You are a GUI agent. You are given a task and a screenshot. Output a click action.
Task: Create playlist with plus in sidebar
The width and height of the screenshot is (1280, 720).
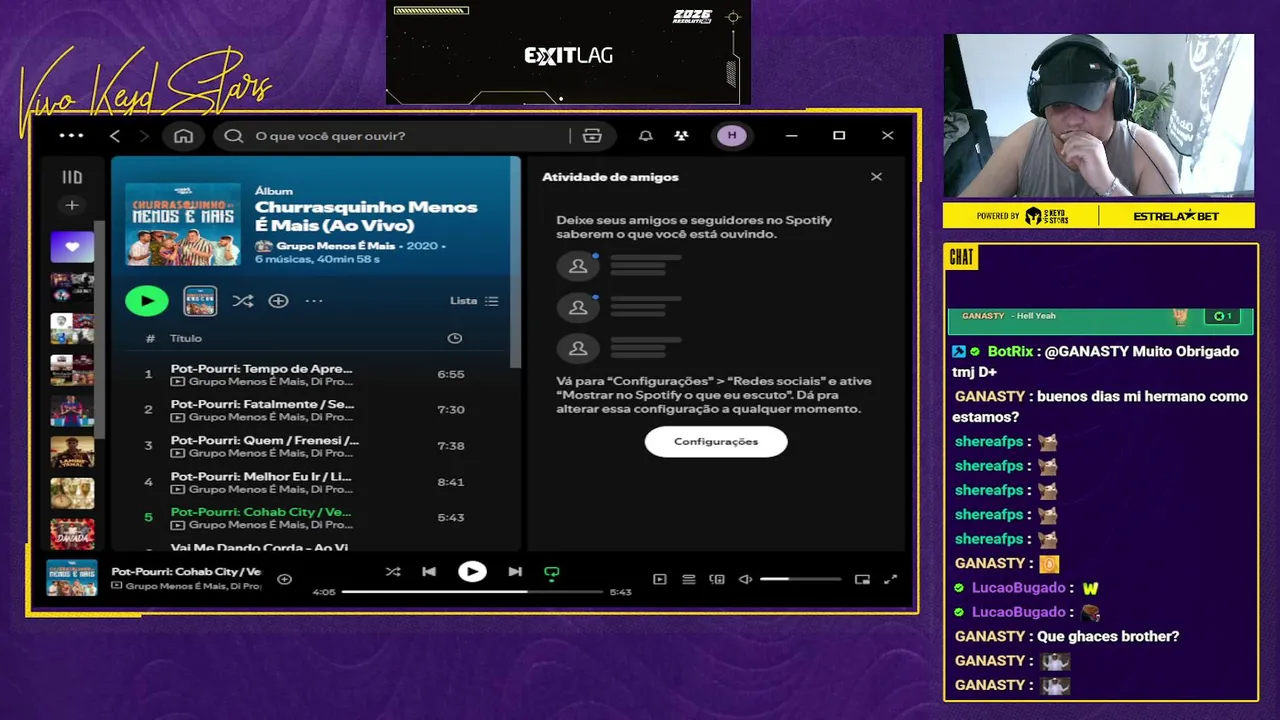point(72,205)
